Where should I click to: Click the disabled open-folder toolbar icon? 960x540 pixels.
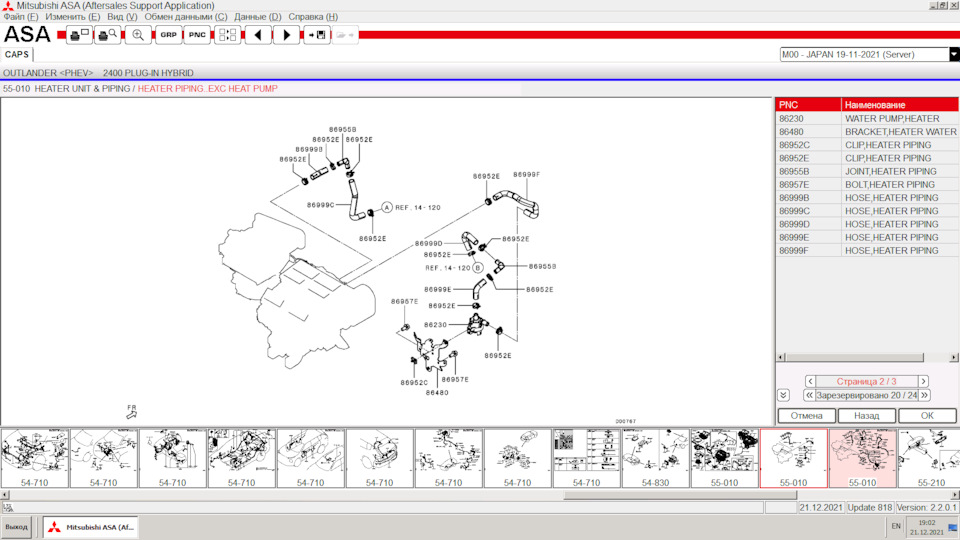coord(345,35)
